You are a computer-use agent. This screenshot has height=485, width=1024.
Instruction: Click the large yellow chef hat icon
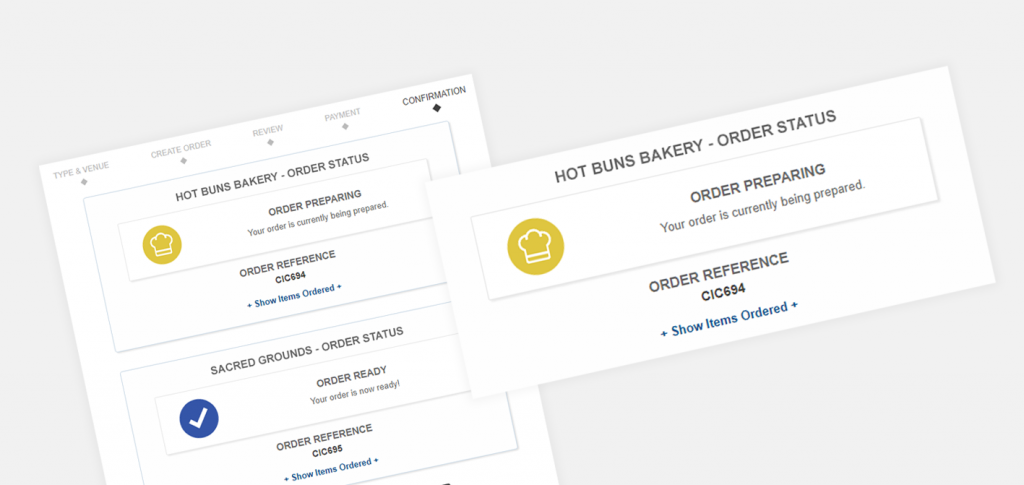coord(536,246)
